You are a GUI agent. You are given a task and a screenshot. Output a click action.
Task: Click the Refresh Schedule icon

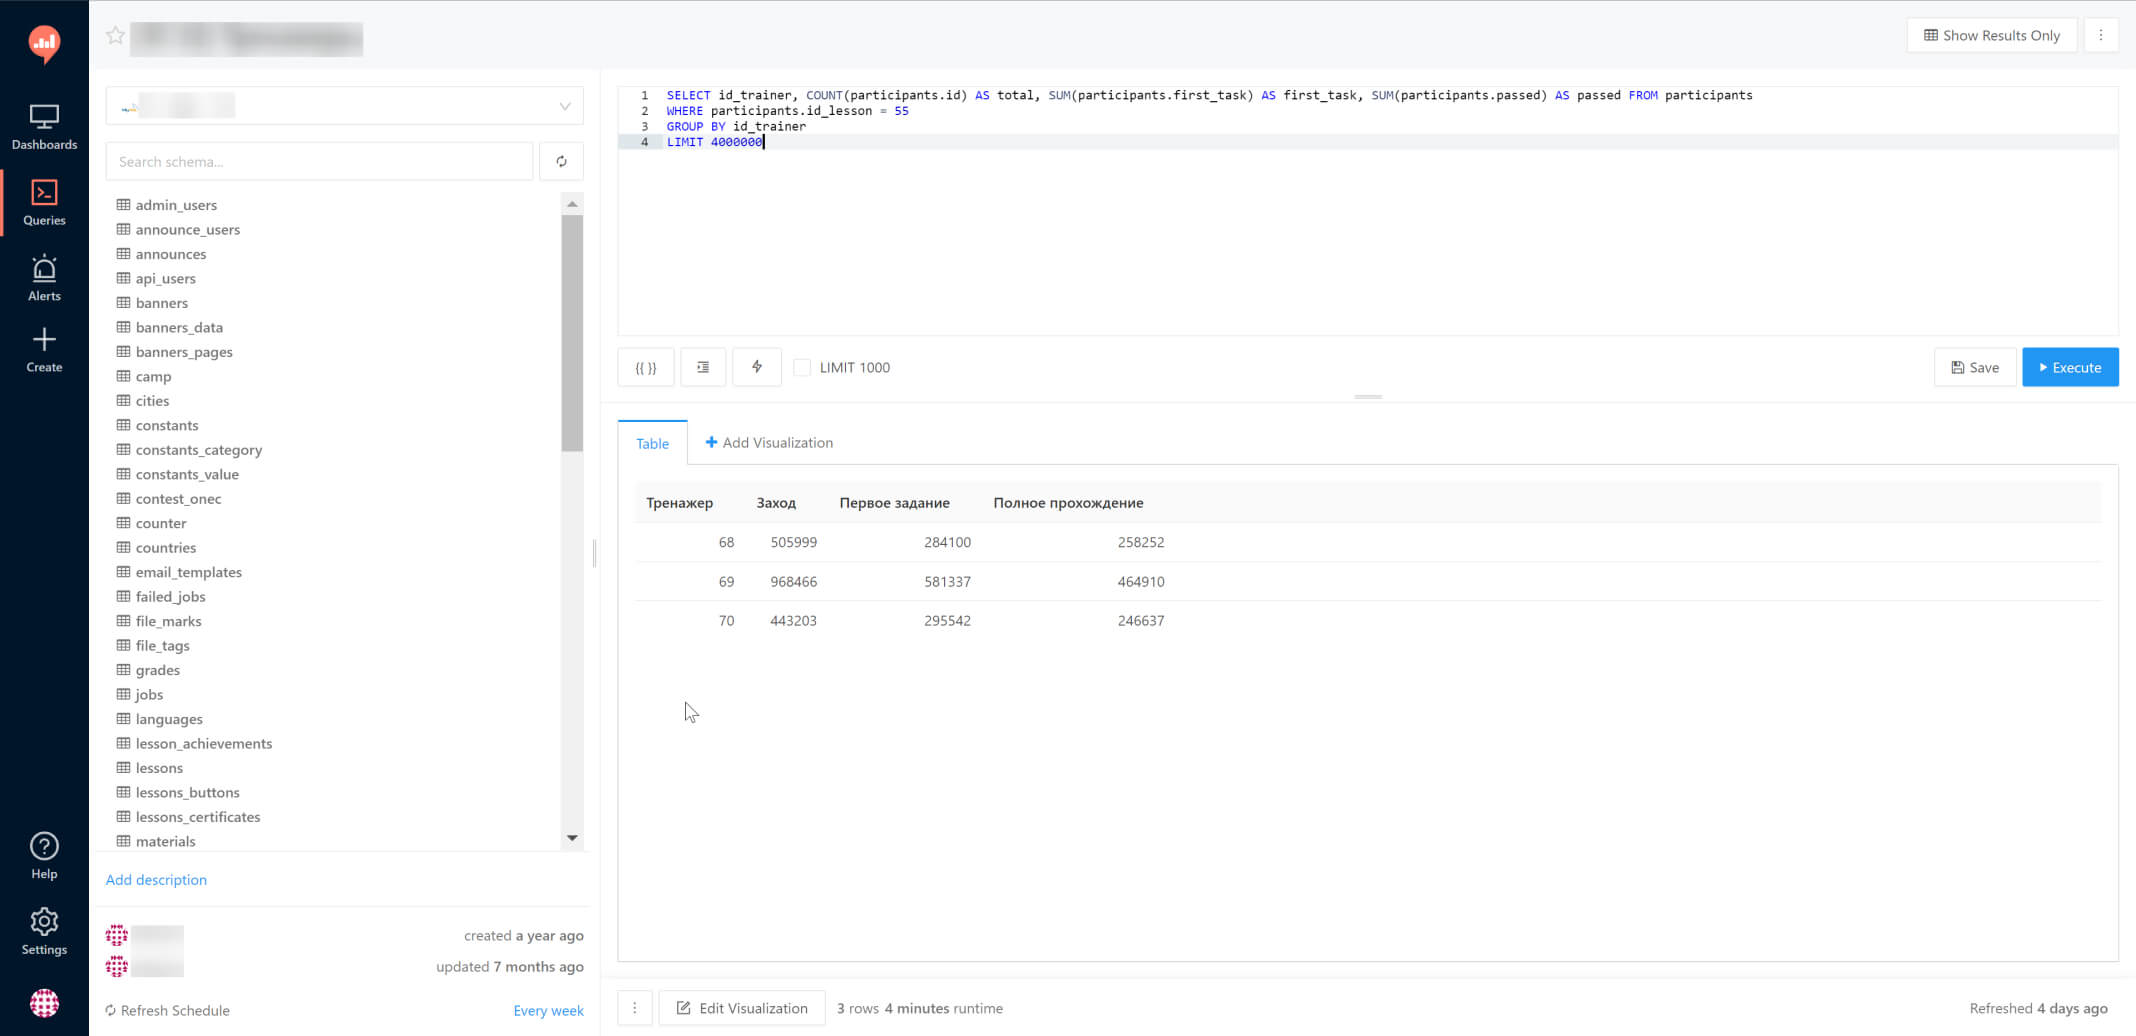(111, 1010)
